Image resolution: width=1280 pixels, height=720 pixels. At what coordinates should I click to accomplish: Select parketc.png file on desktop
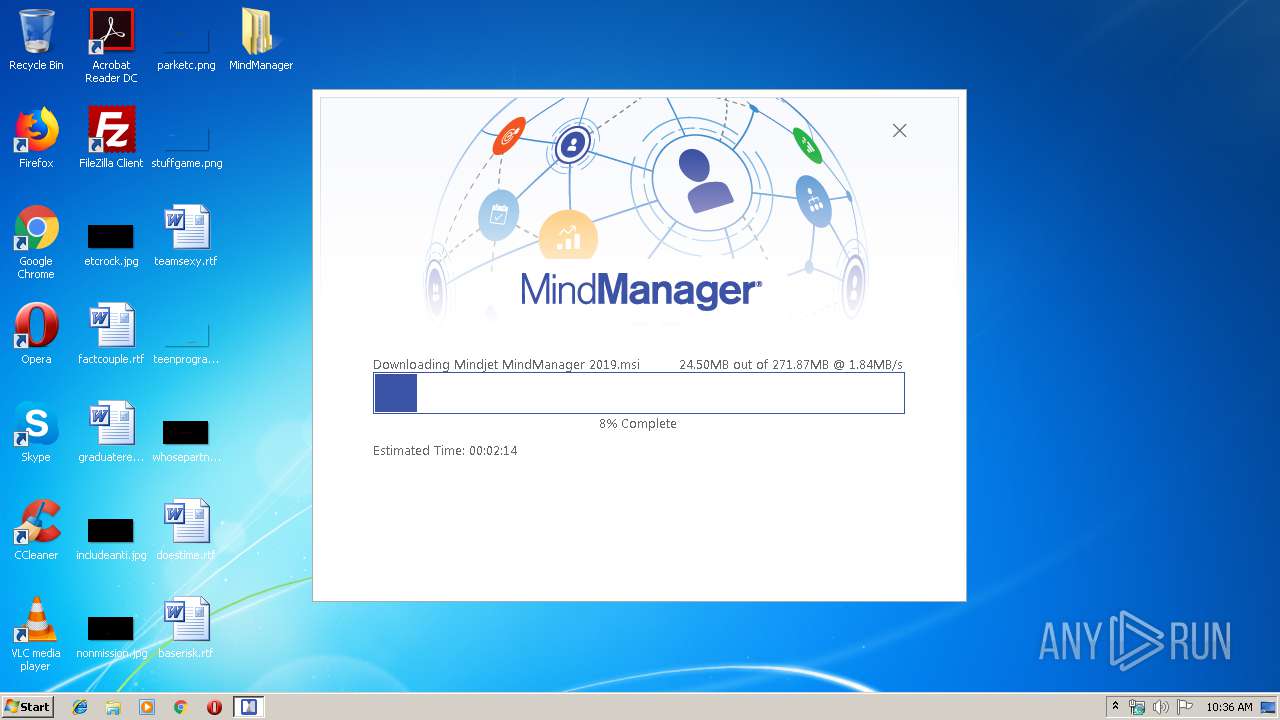(186, 46)
